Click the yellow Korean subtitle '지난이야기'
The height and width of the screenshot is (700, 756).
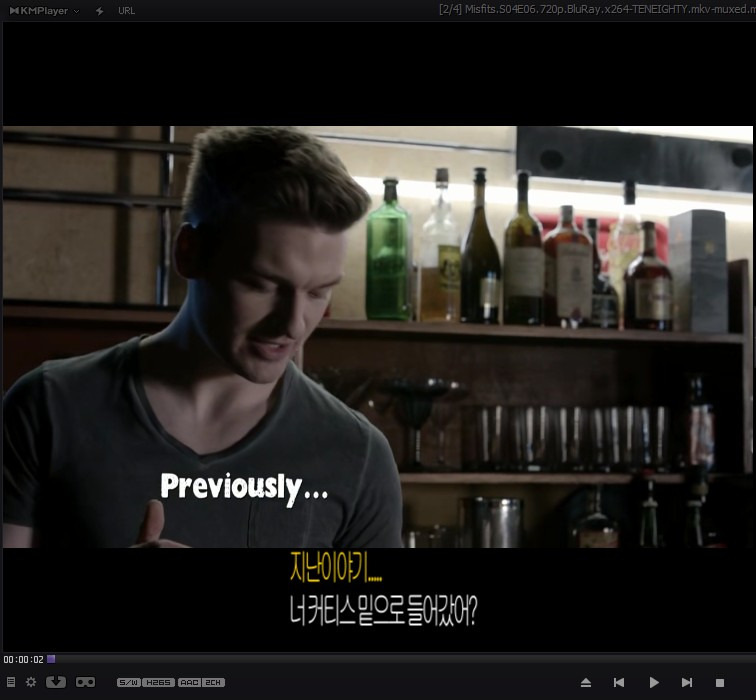336,566
